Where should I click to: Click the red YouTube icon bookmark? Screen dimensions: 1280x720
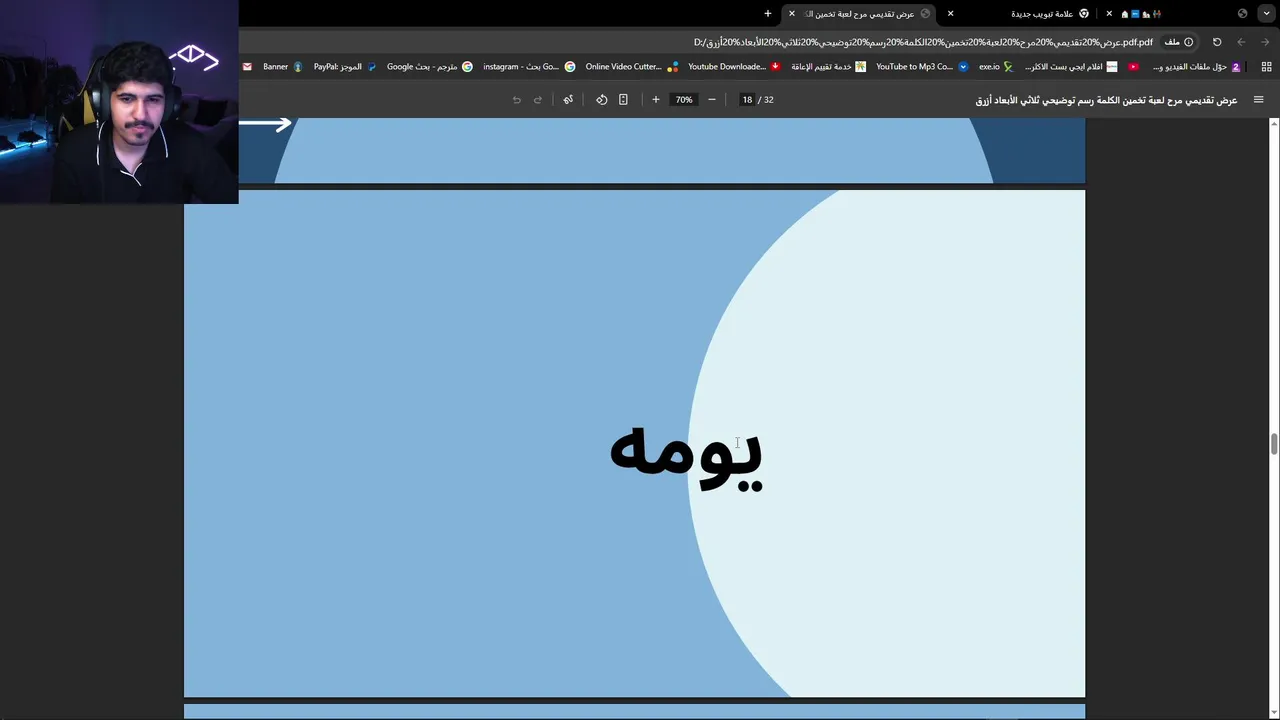pyautogui.click(x=1133, y=67)
